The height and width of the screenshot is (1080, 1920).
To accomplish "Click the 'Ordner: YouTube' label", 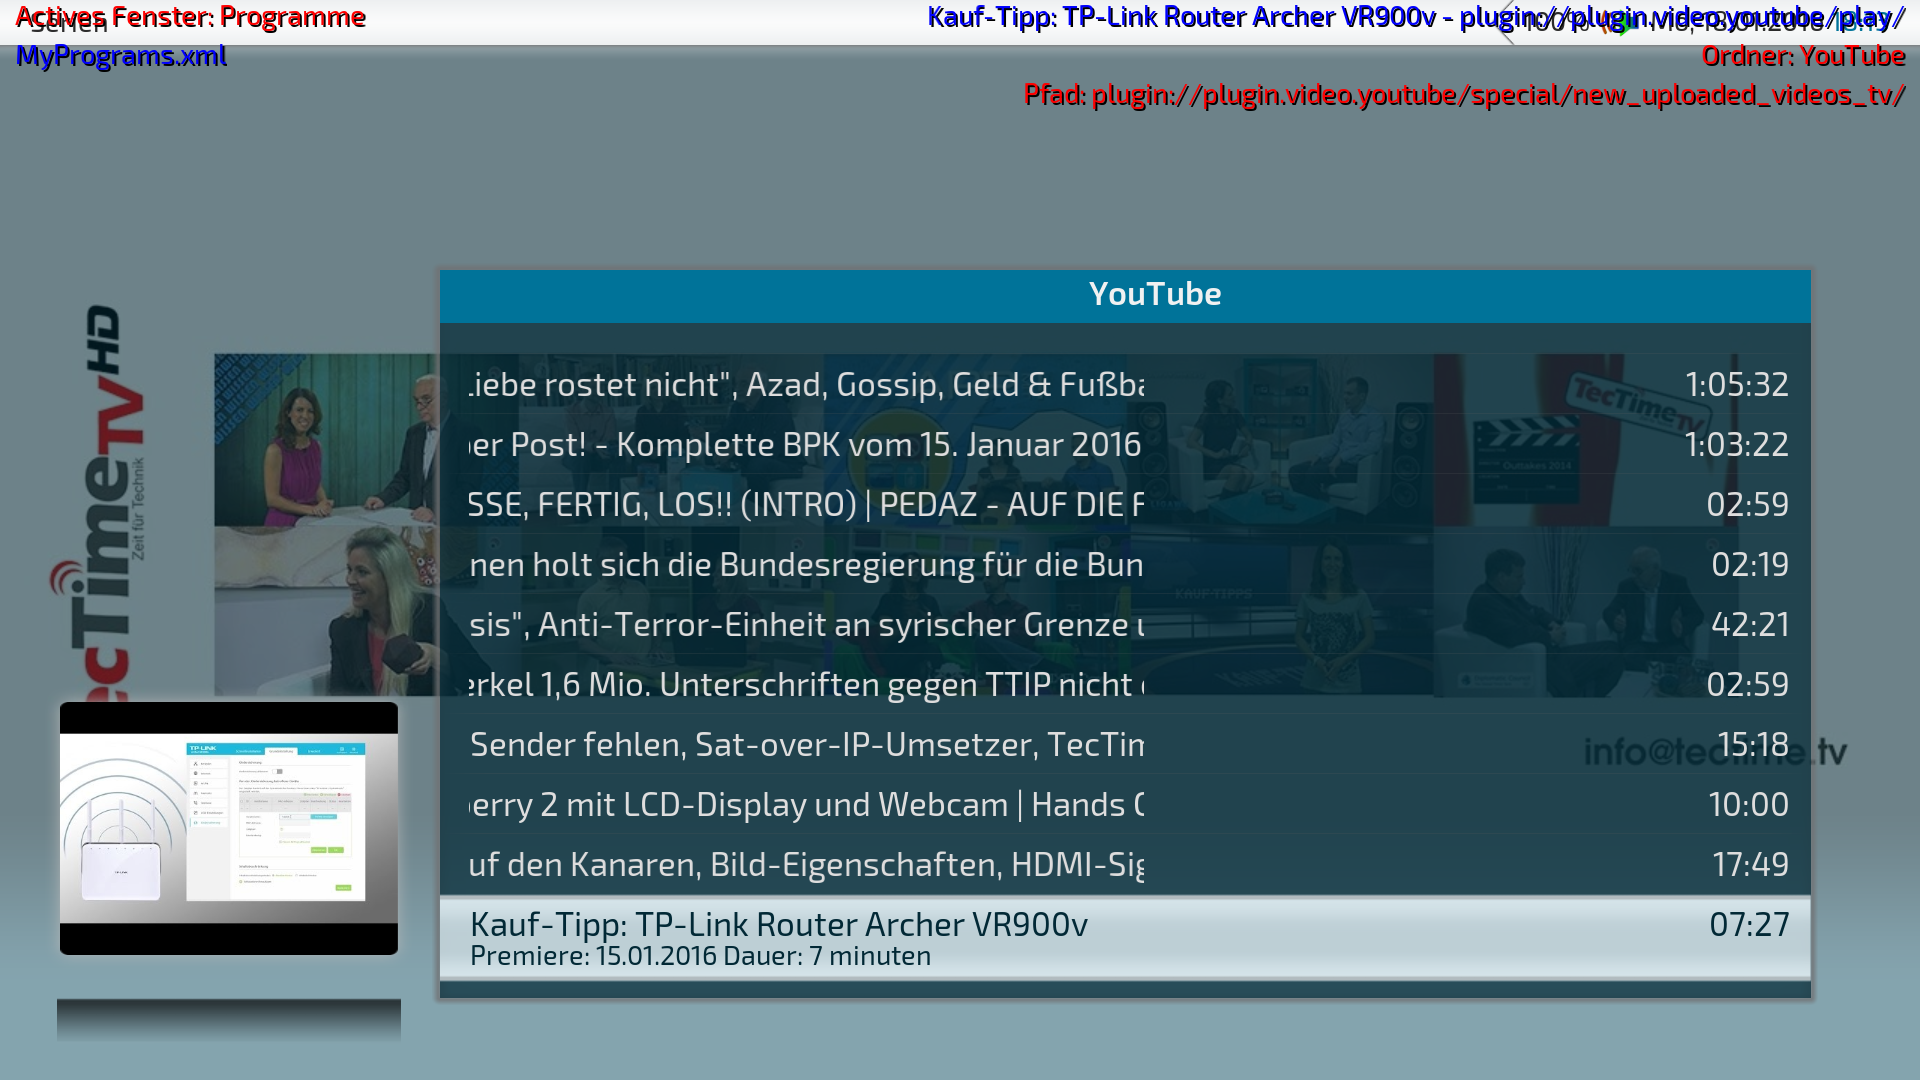I will tap(1803, 56).
